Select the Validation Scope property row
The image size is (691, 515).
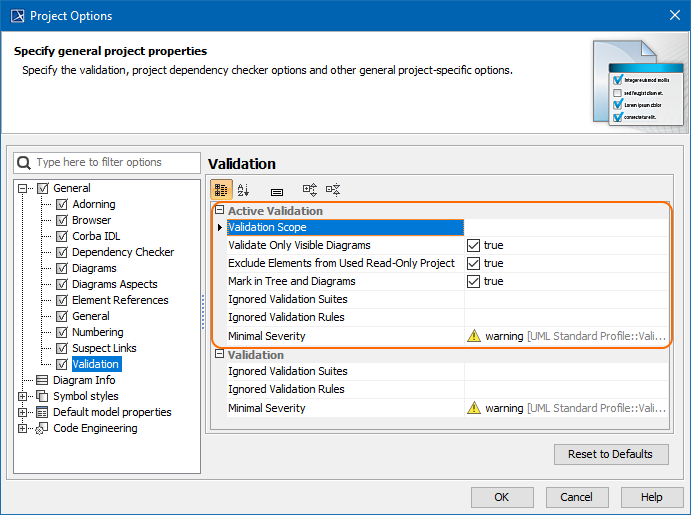tap(340, 227)
